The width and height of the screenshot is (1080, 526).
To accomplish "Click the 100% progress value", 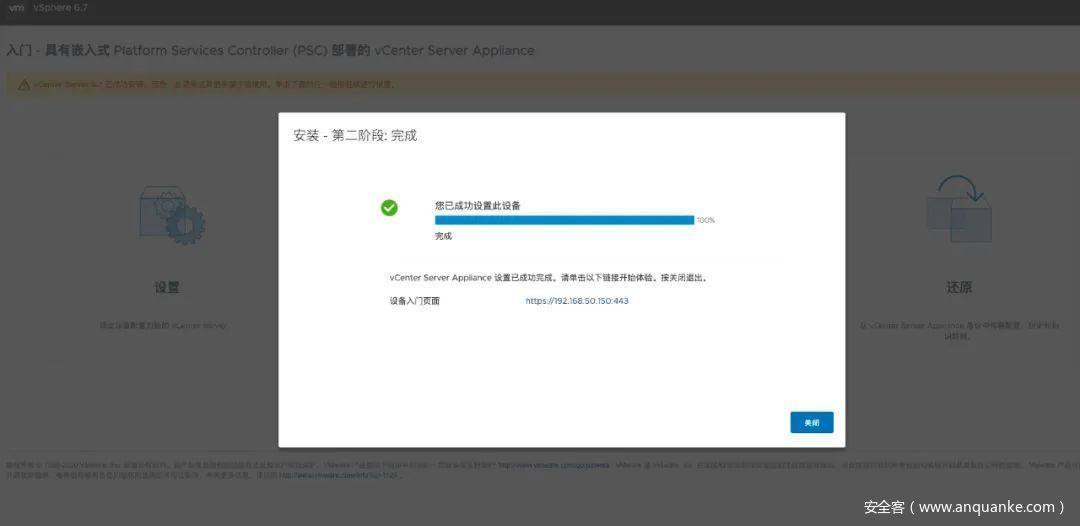I will (706, 220).
